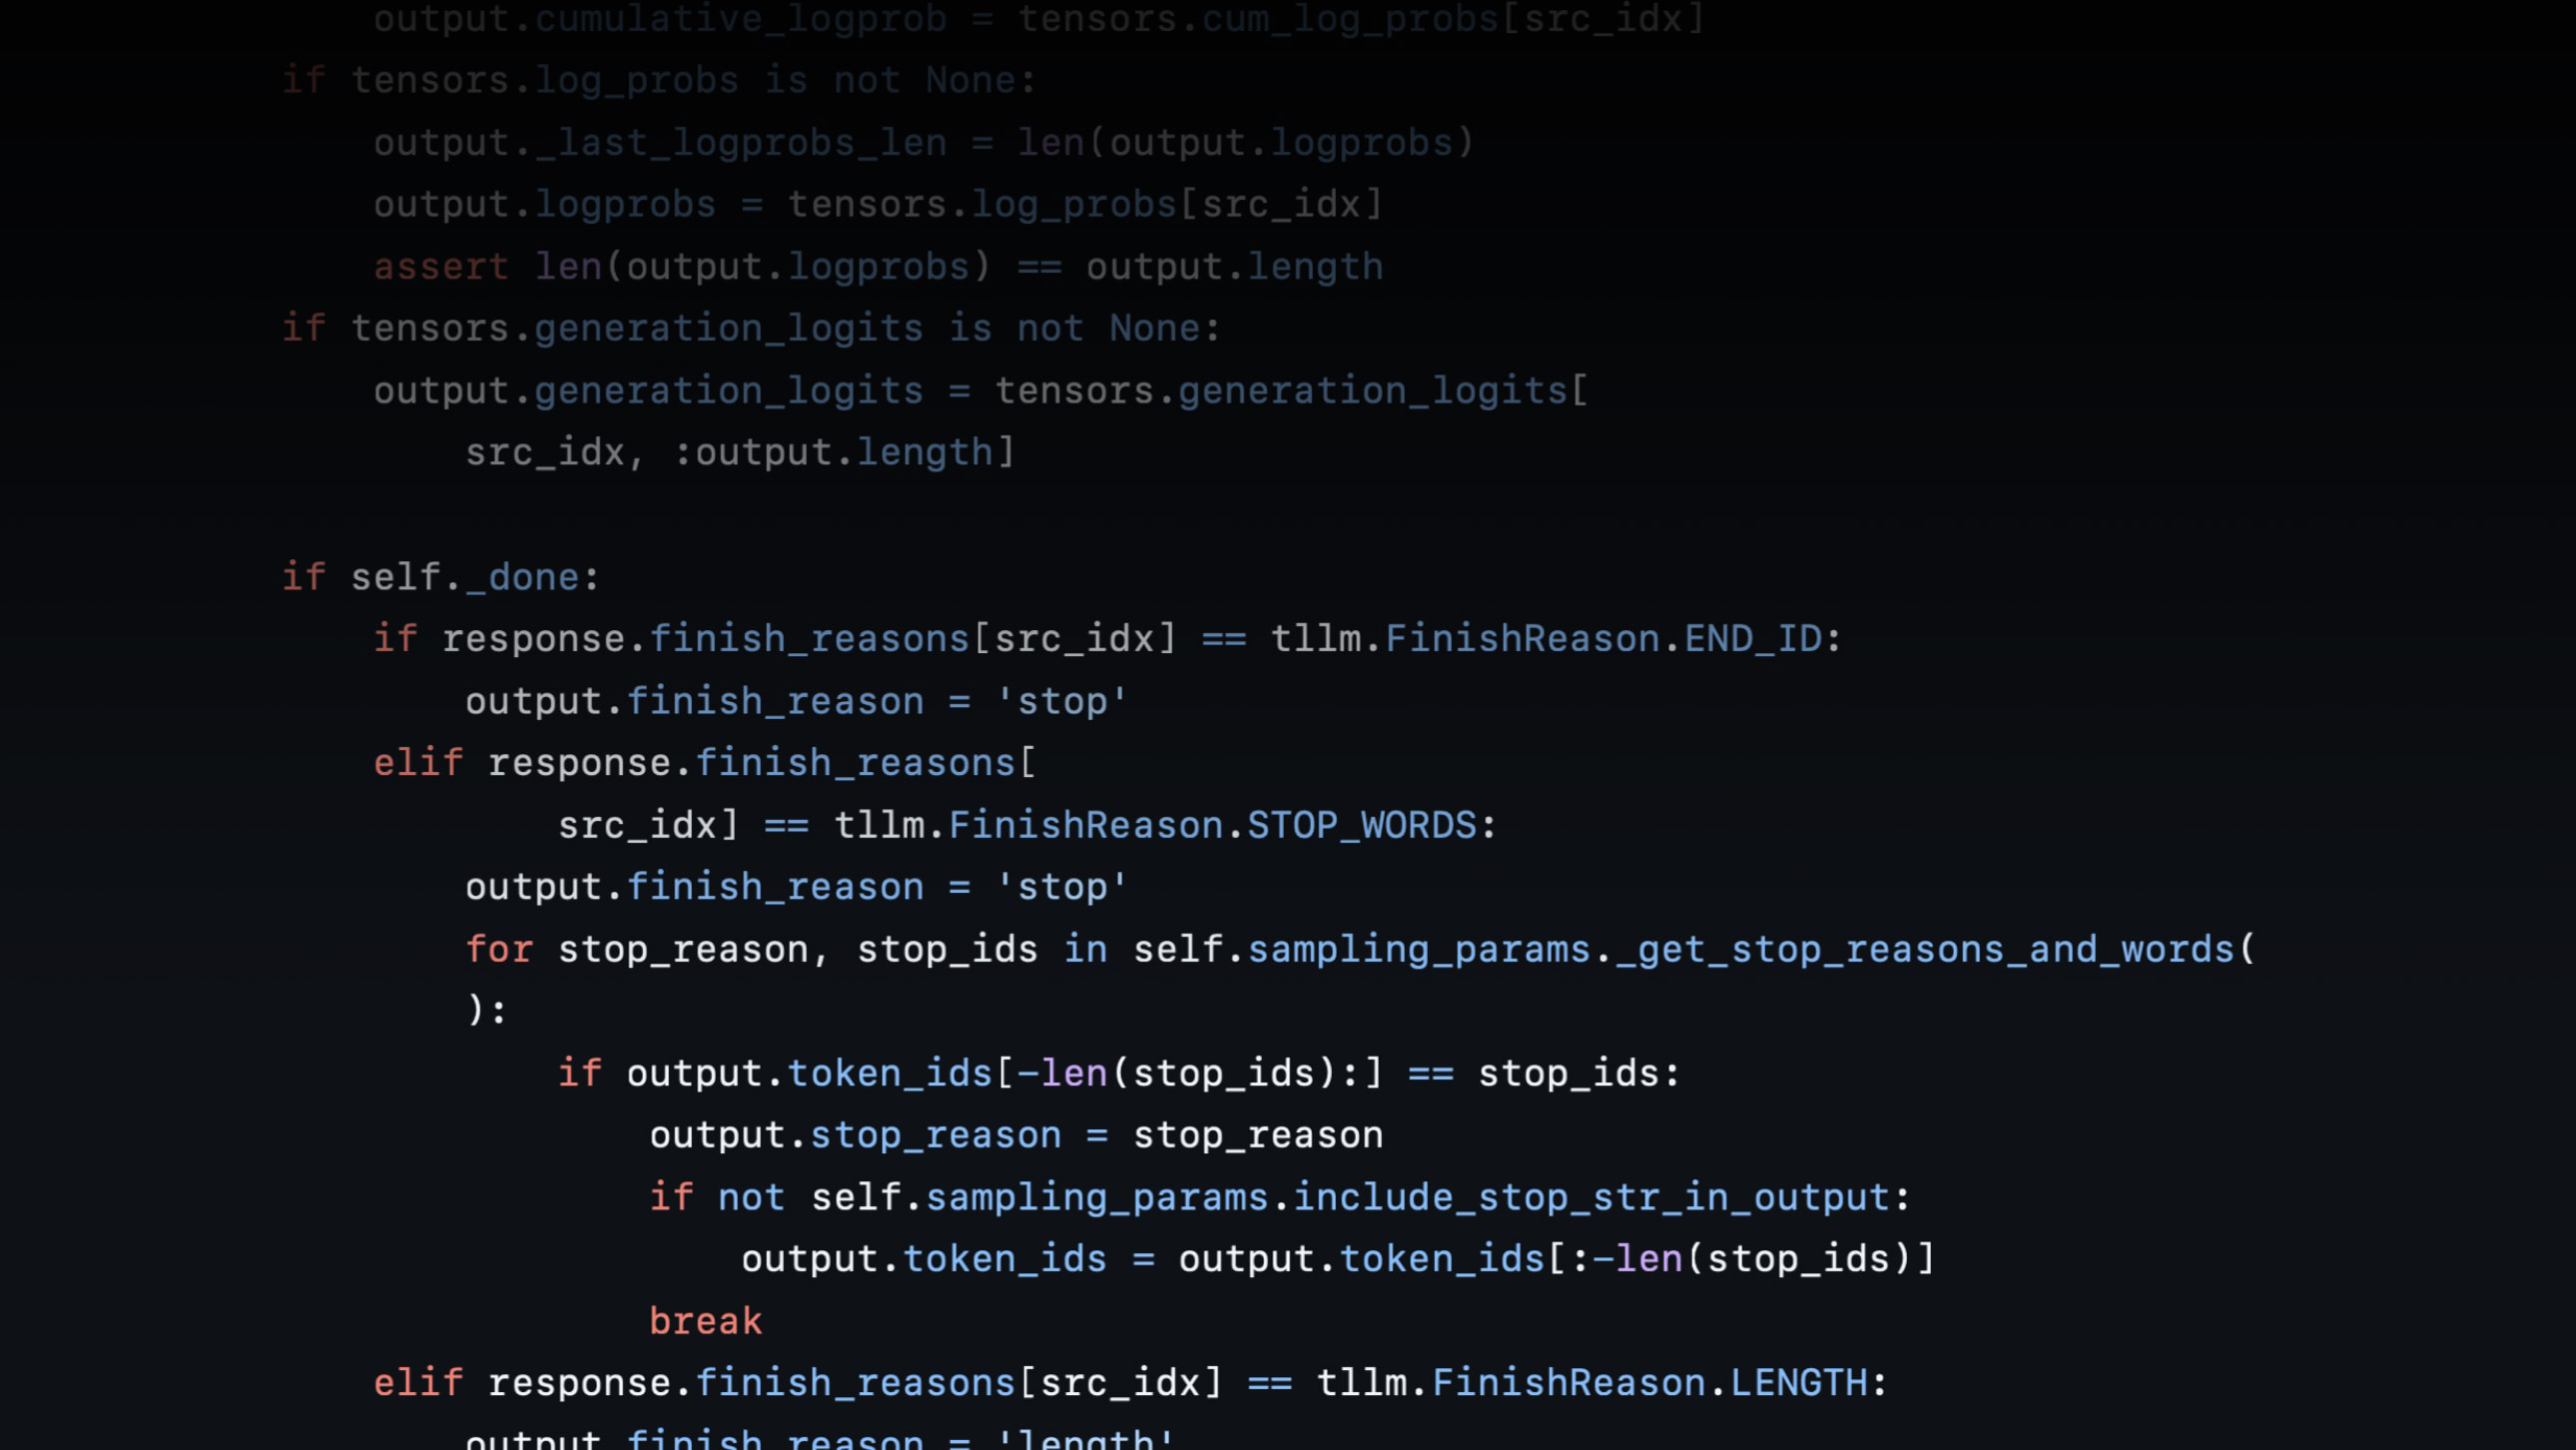The image size is (2576, 1450).
Task: Click the 'for' keyword before stop_reason
Action: coord(499,949)
